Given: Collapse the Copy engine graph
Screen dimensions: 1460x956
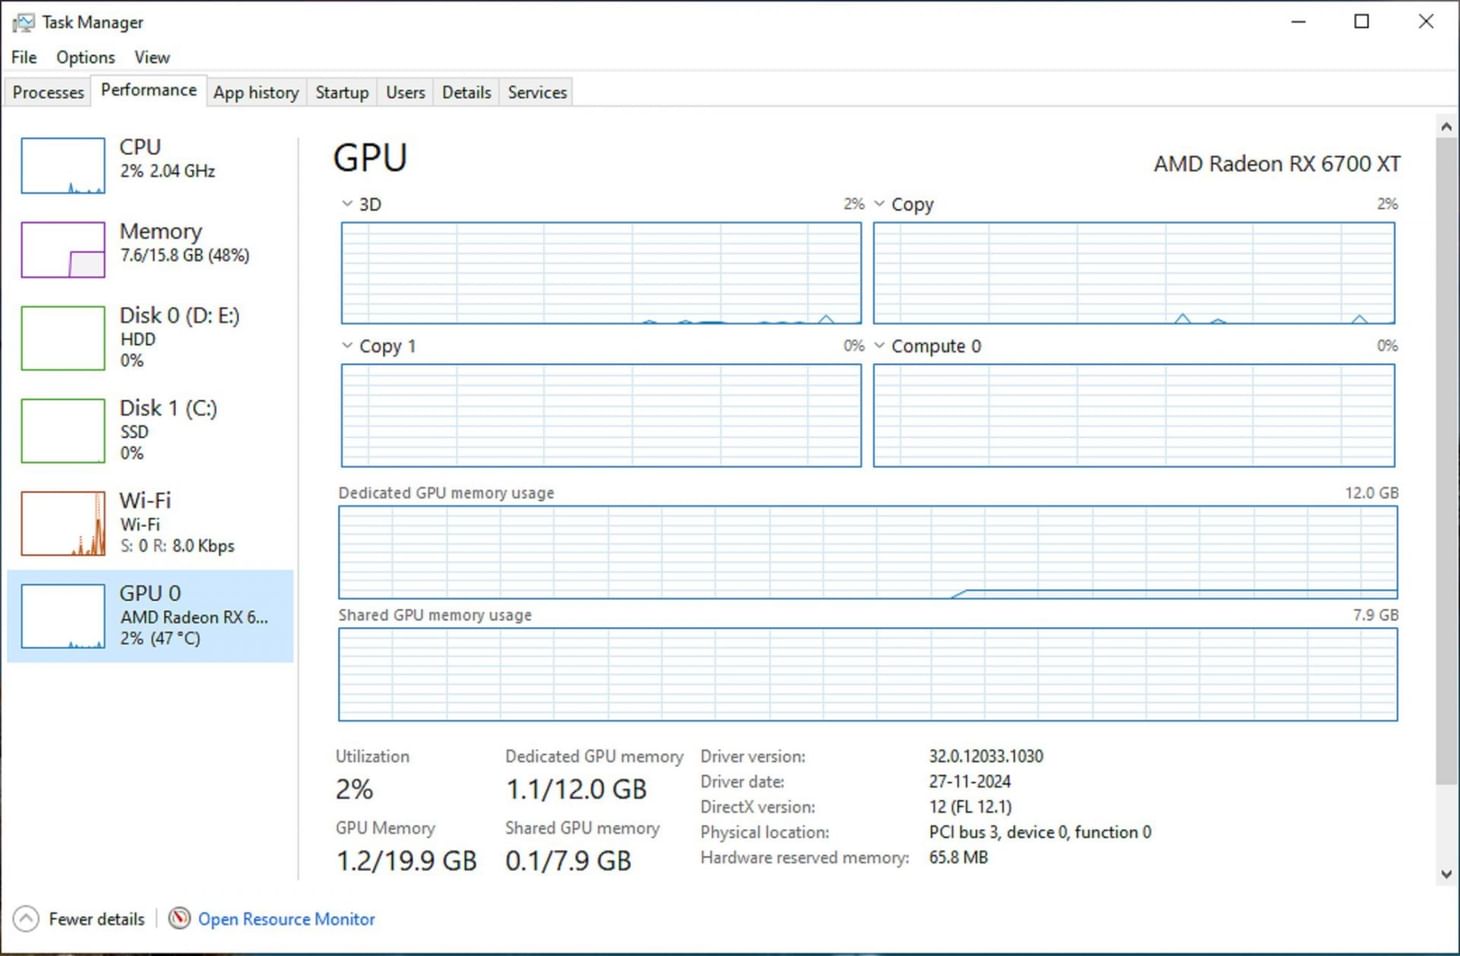Looking at the screenshot, I should 879,204.
